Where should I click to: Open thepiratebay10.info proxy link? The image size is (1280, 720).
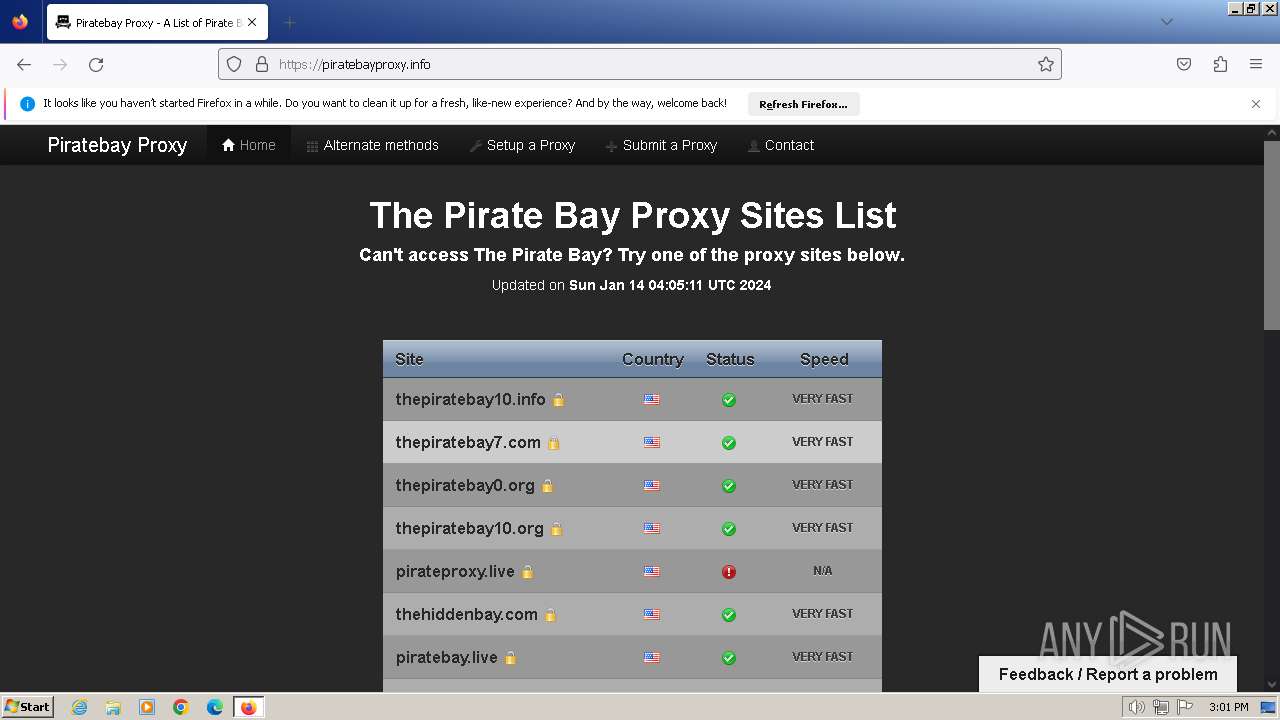(x=470, y=399)
